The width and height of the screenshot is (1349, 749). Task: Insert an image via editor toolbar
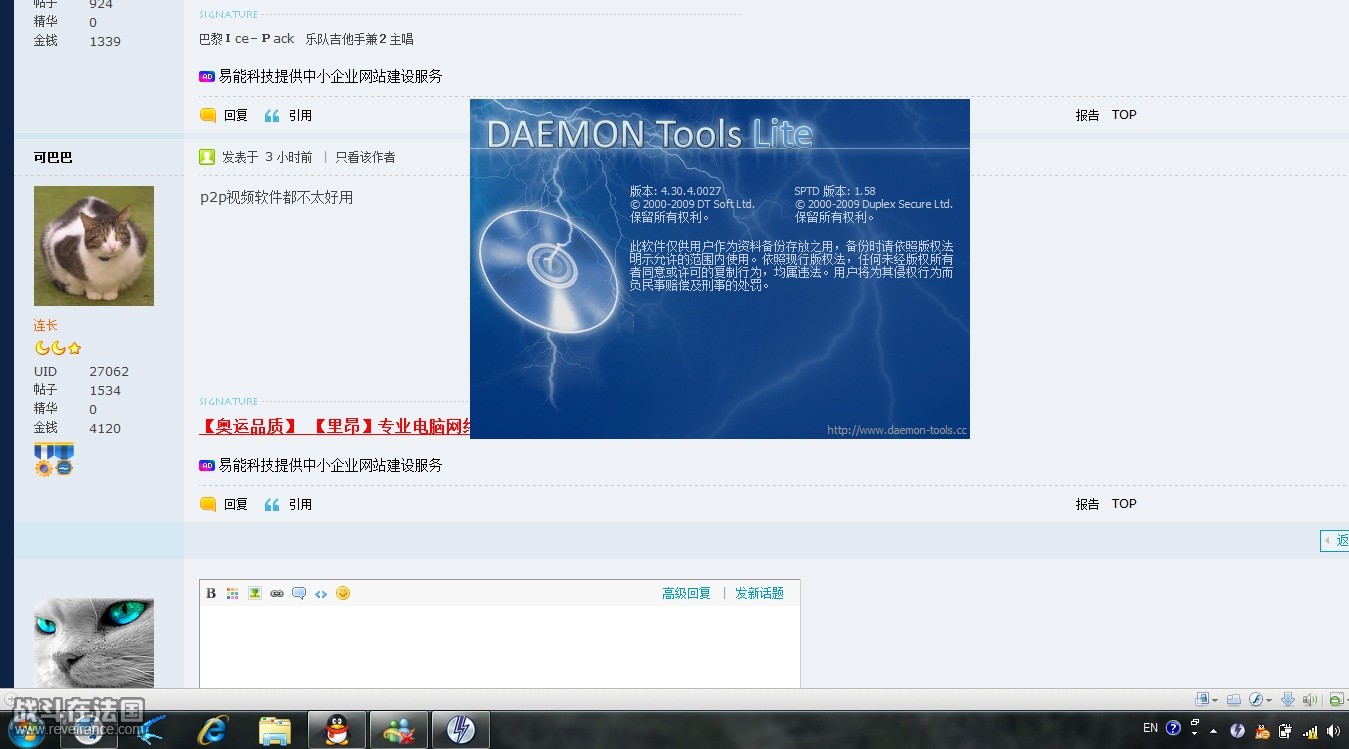255,593
